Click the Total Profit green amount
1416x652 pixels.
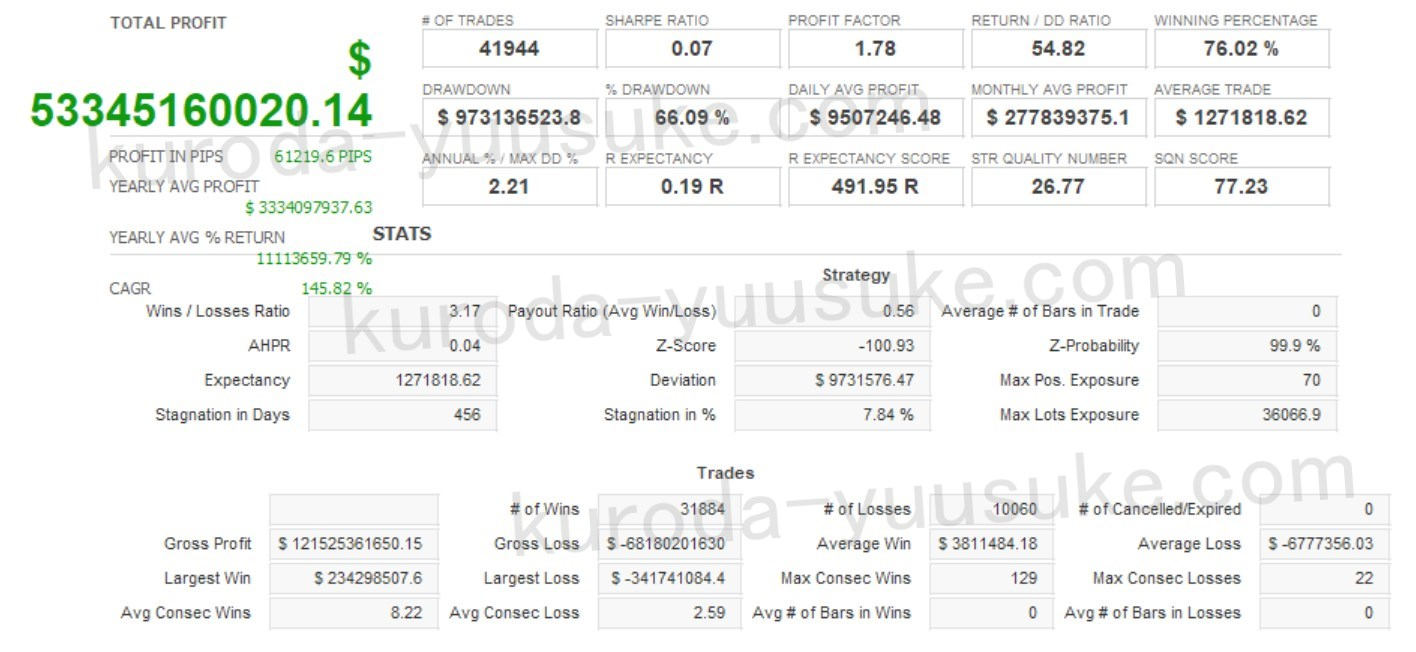201,110
